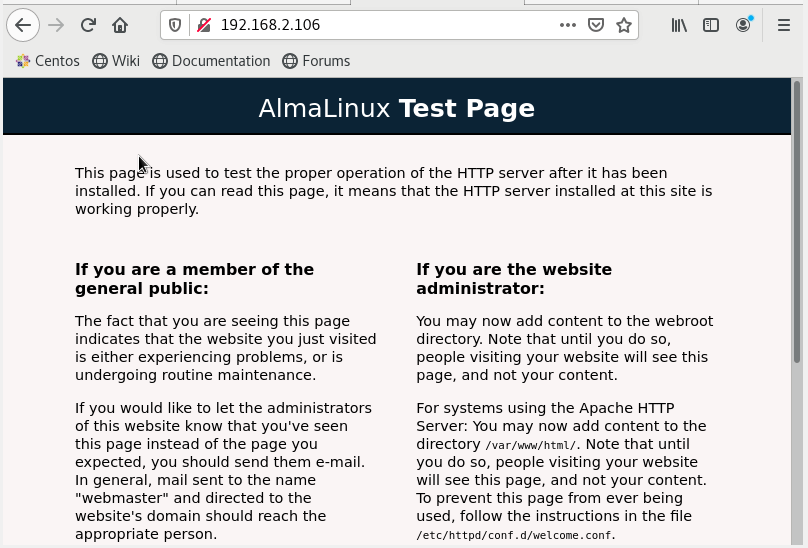Save page to Pocket
Screen dimensions: 808x548
pos(596,25)
